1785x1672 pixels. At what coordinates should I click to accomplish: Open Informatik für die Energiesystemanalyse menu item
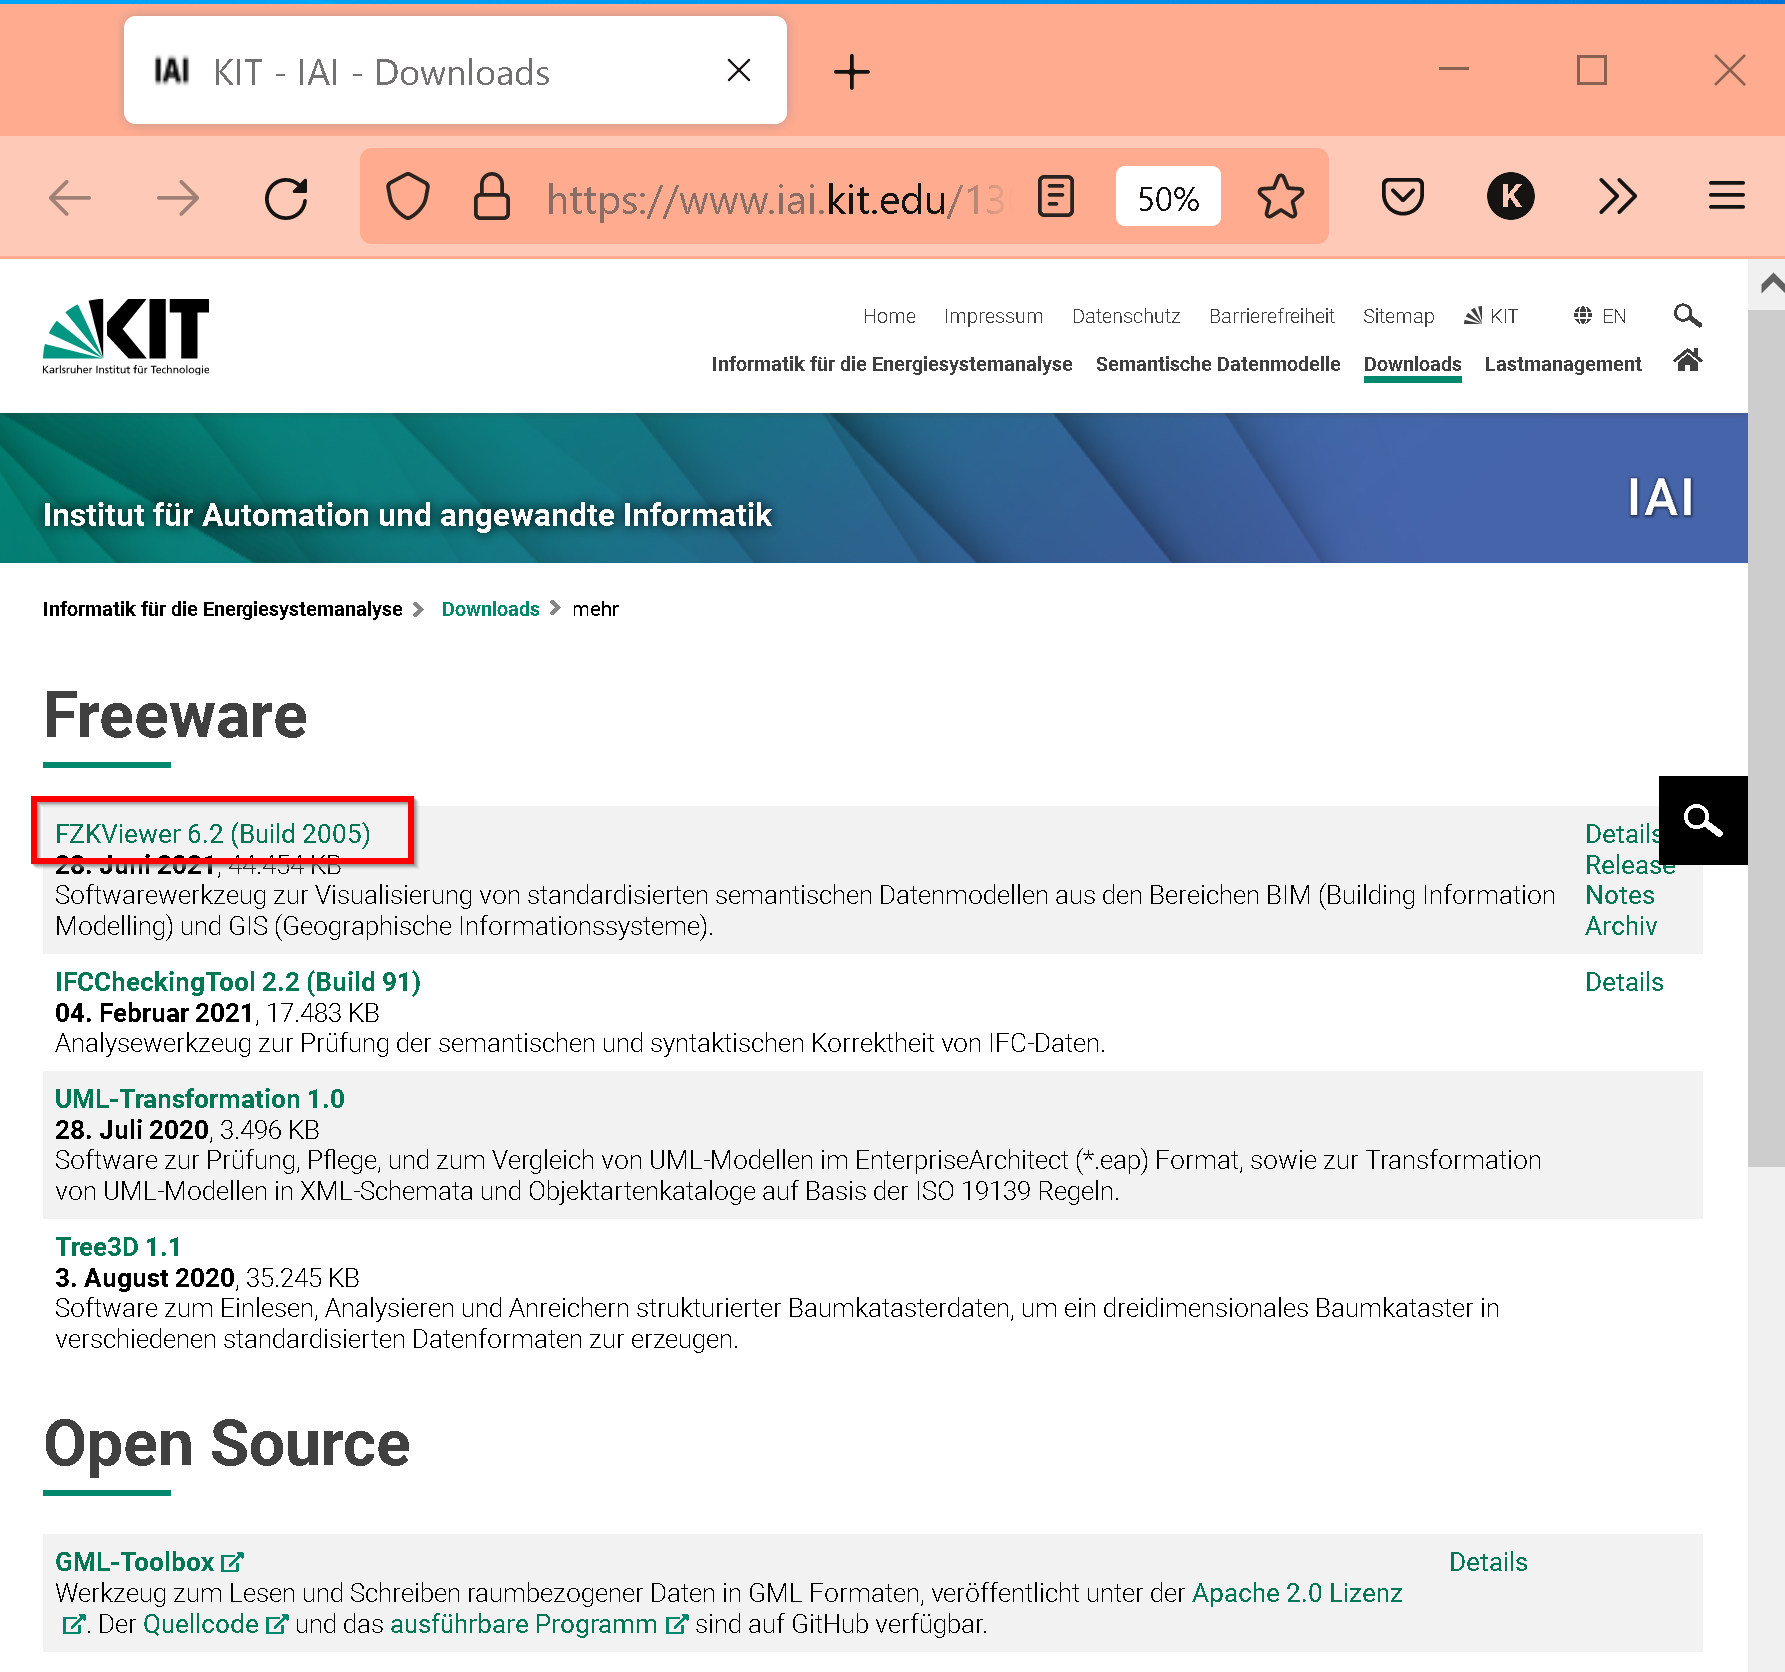coord(892,364)
